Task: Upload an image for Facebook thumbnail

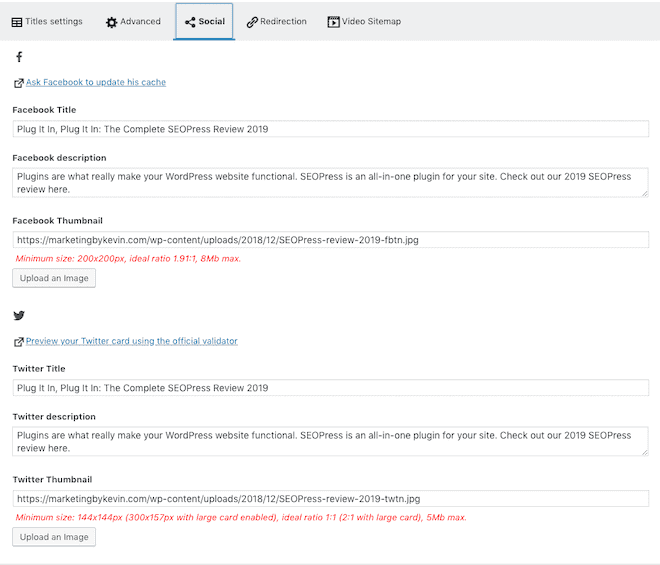Action: click(x=54, y=278)
